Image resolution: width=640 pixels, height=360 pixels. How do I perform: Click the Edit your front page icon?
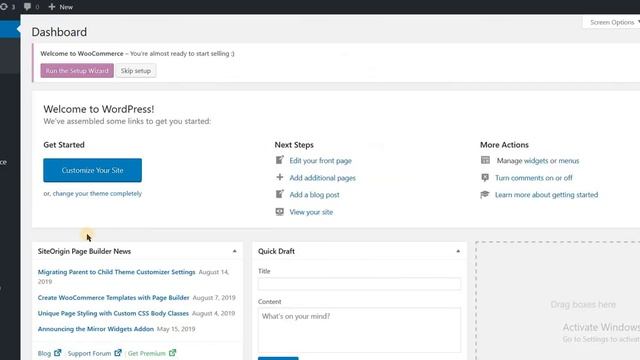280,160
